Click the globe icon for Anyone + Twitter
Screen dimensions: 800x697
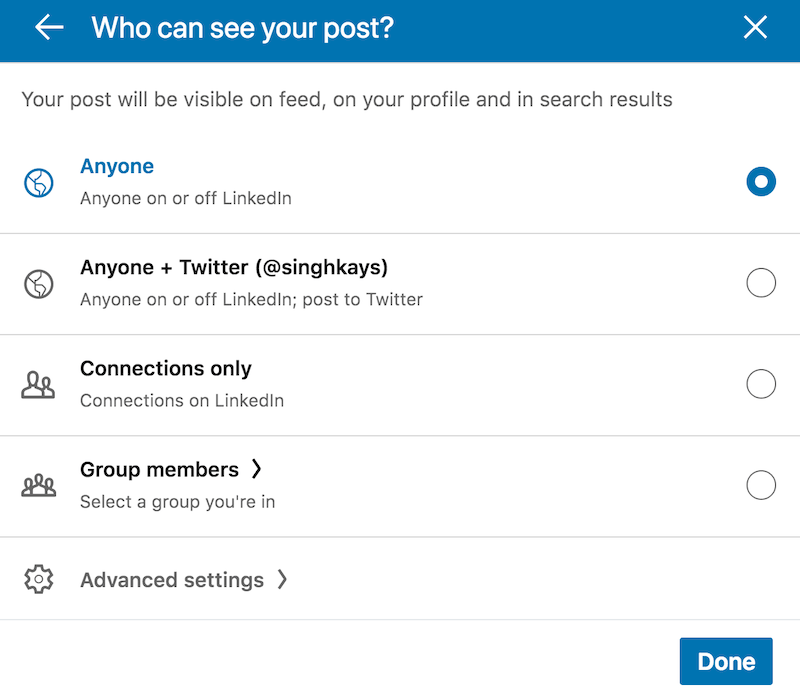pos(38,283)
